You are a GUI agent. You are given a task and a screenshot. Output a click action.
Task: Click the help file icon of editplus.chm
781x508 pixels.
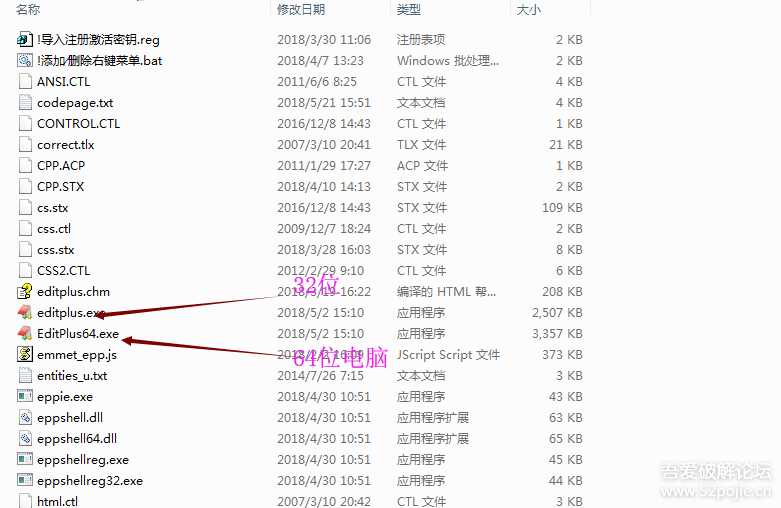[25, 291]
